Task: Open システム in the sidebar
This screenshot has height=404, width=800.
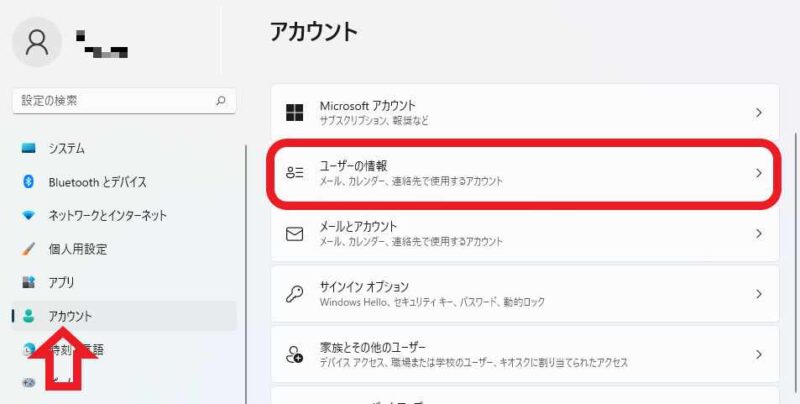Action: coord(124,148)
